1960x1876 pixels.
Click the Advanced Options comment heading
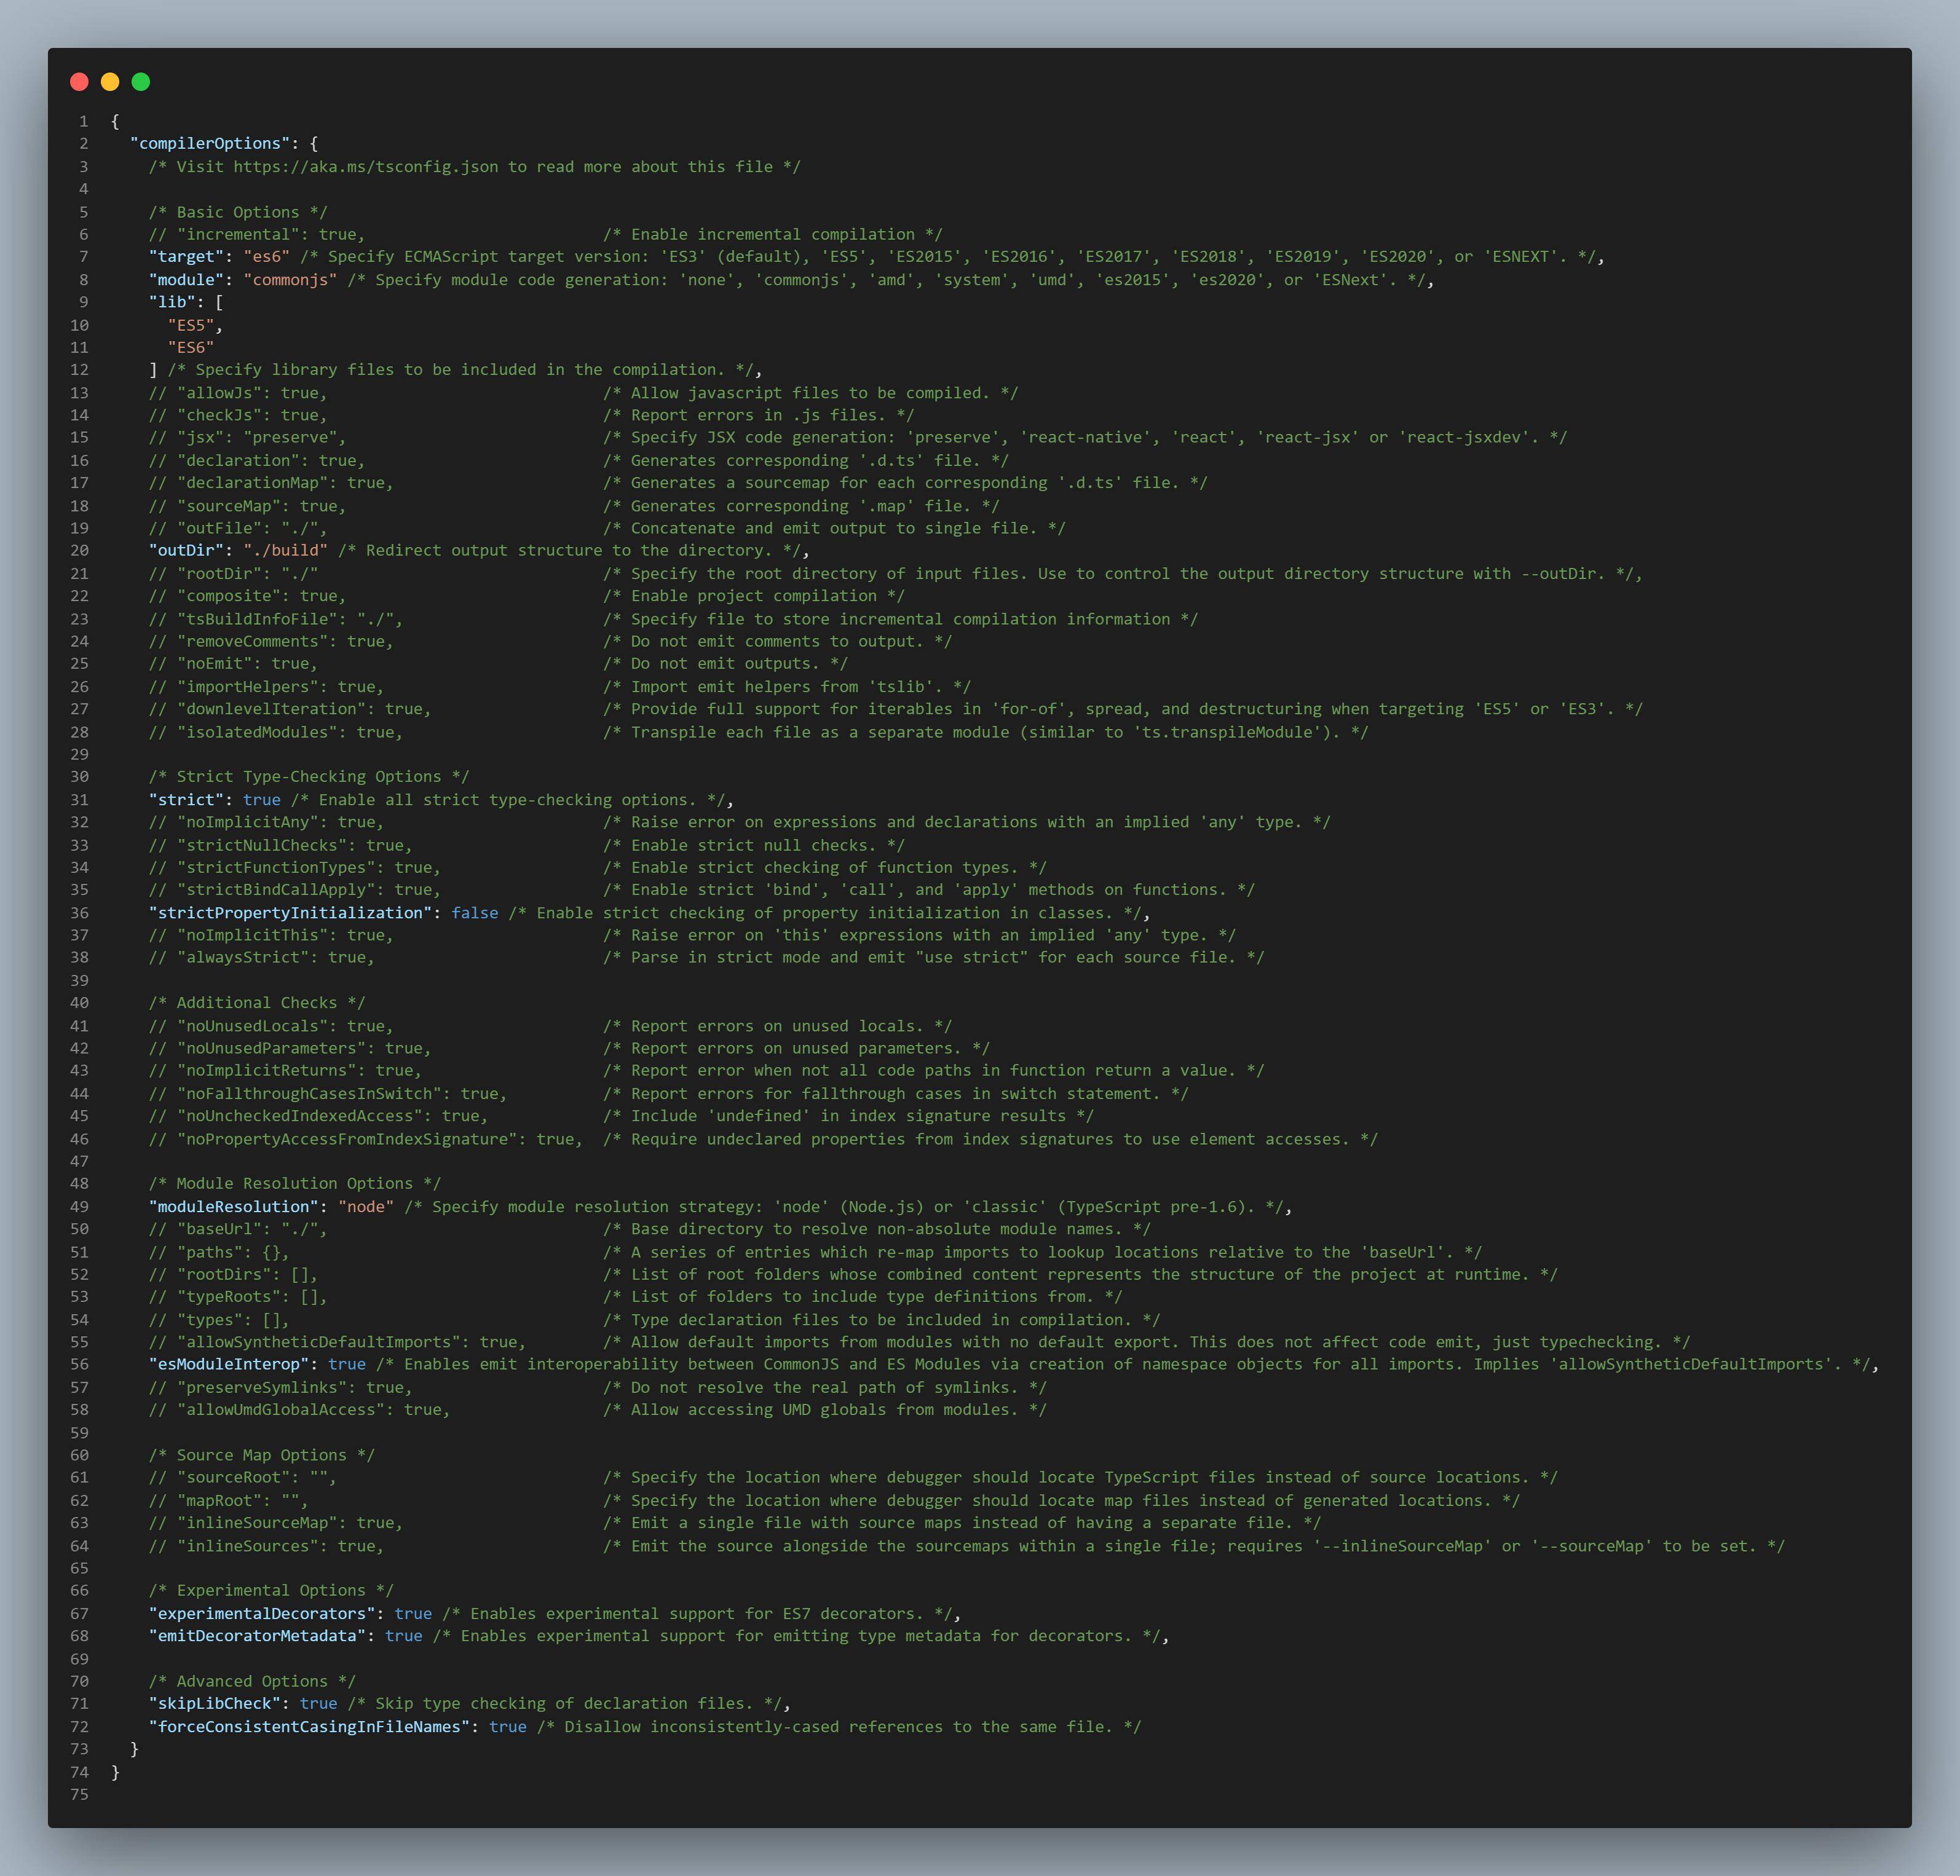tap(252, 1682)
